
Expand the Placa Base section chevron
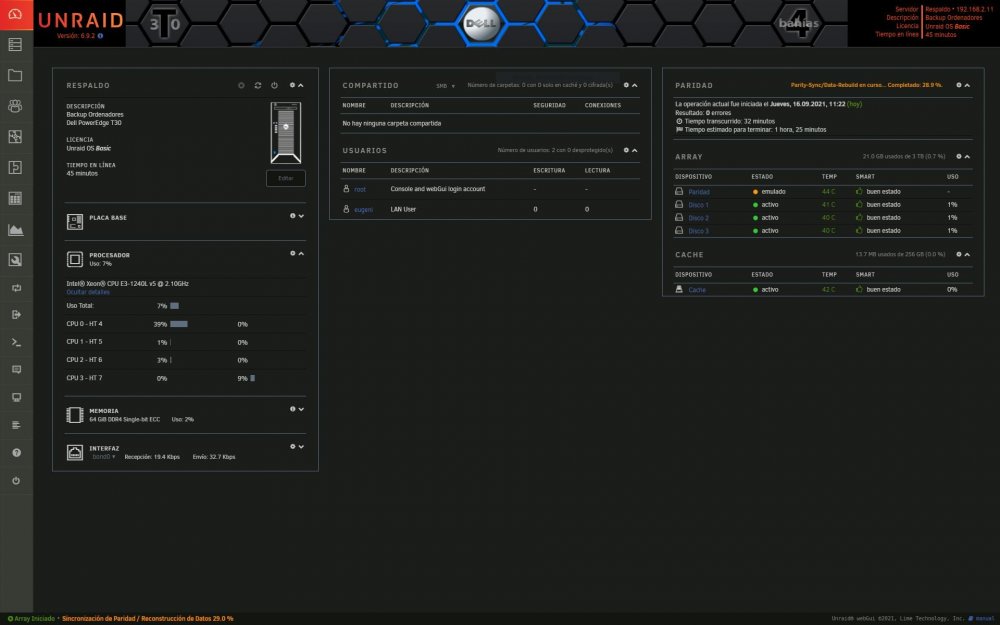[301, 216]
